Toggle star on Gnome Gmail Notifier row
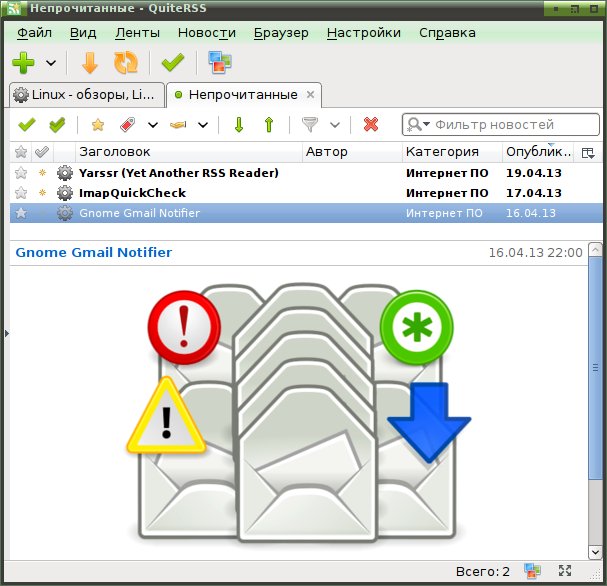607x586 pixels. [x=21, y=213]
